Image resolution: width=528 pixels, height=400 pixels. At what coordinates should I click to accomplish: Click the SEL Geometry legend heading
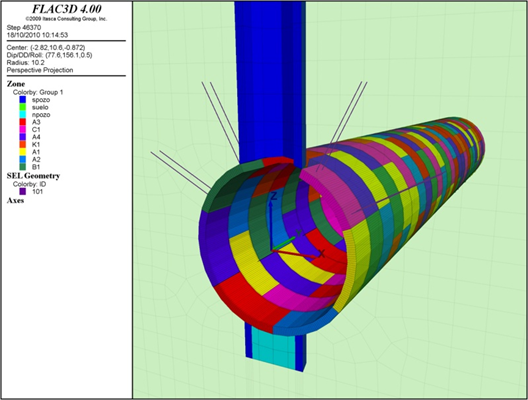click(x=33, y=176)
